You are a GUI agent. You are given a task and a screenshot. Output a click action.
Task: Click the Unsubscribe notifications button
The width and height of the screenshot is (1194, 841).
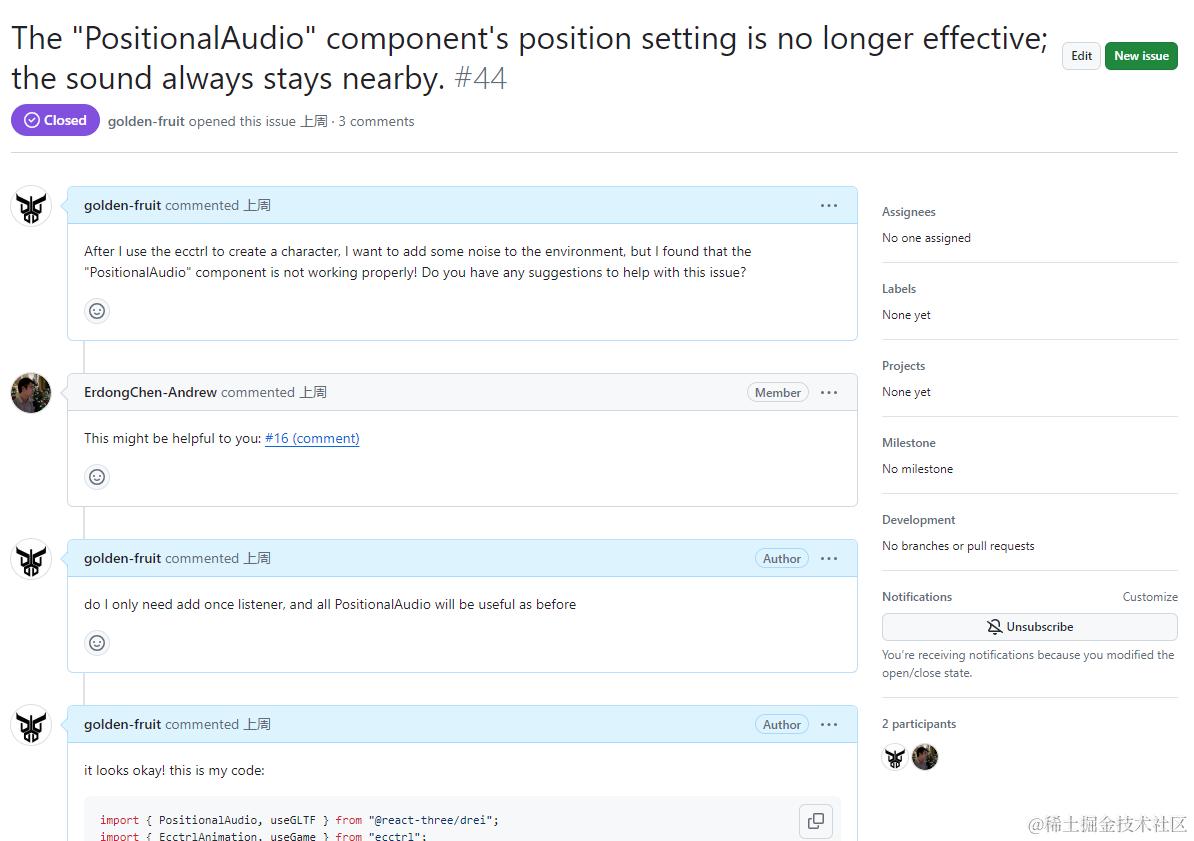pos(1029,627)
